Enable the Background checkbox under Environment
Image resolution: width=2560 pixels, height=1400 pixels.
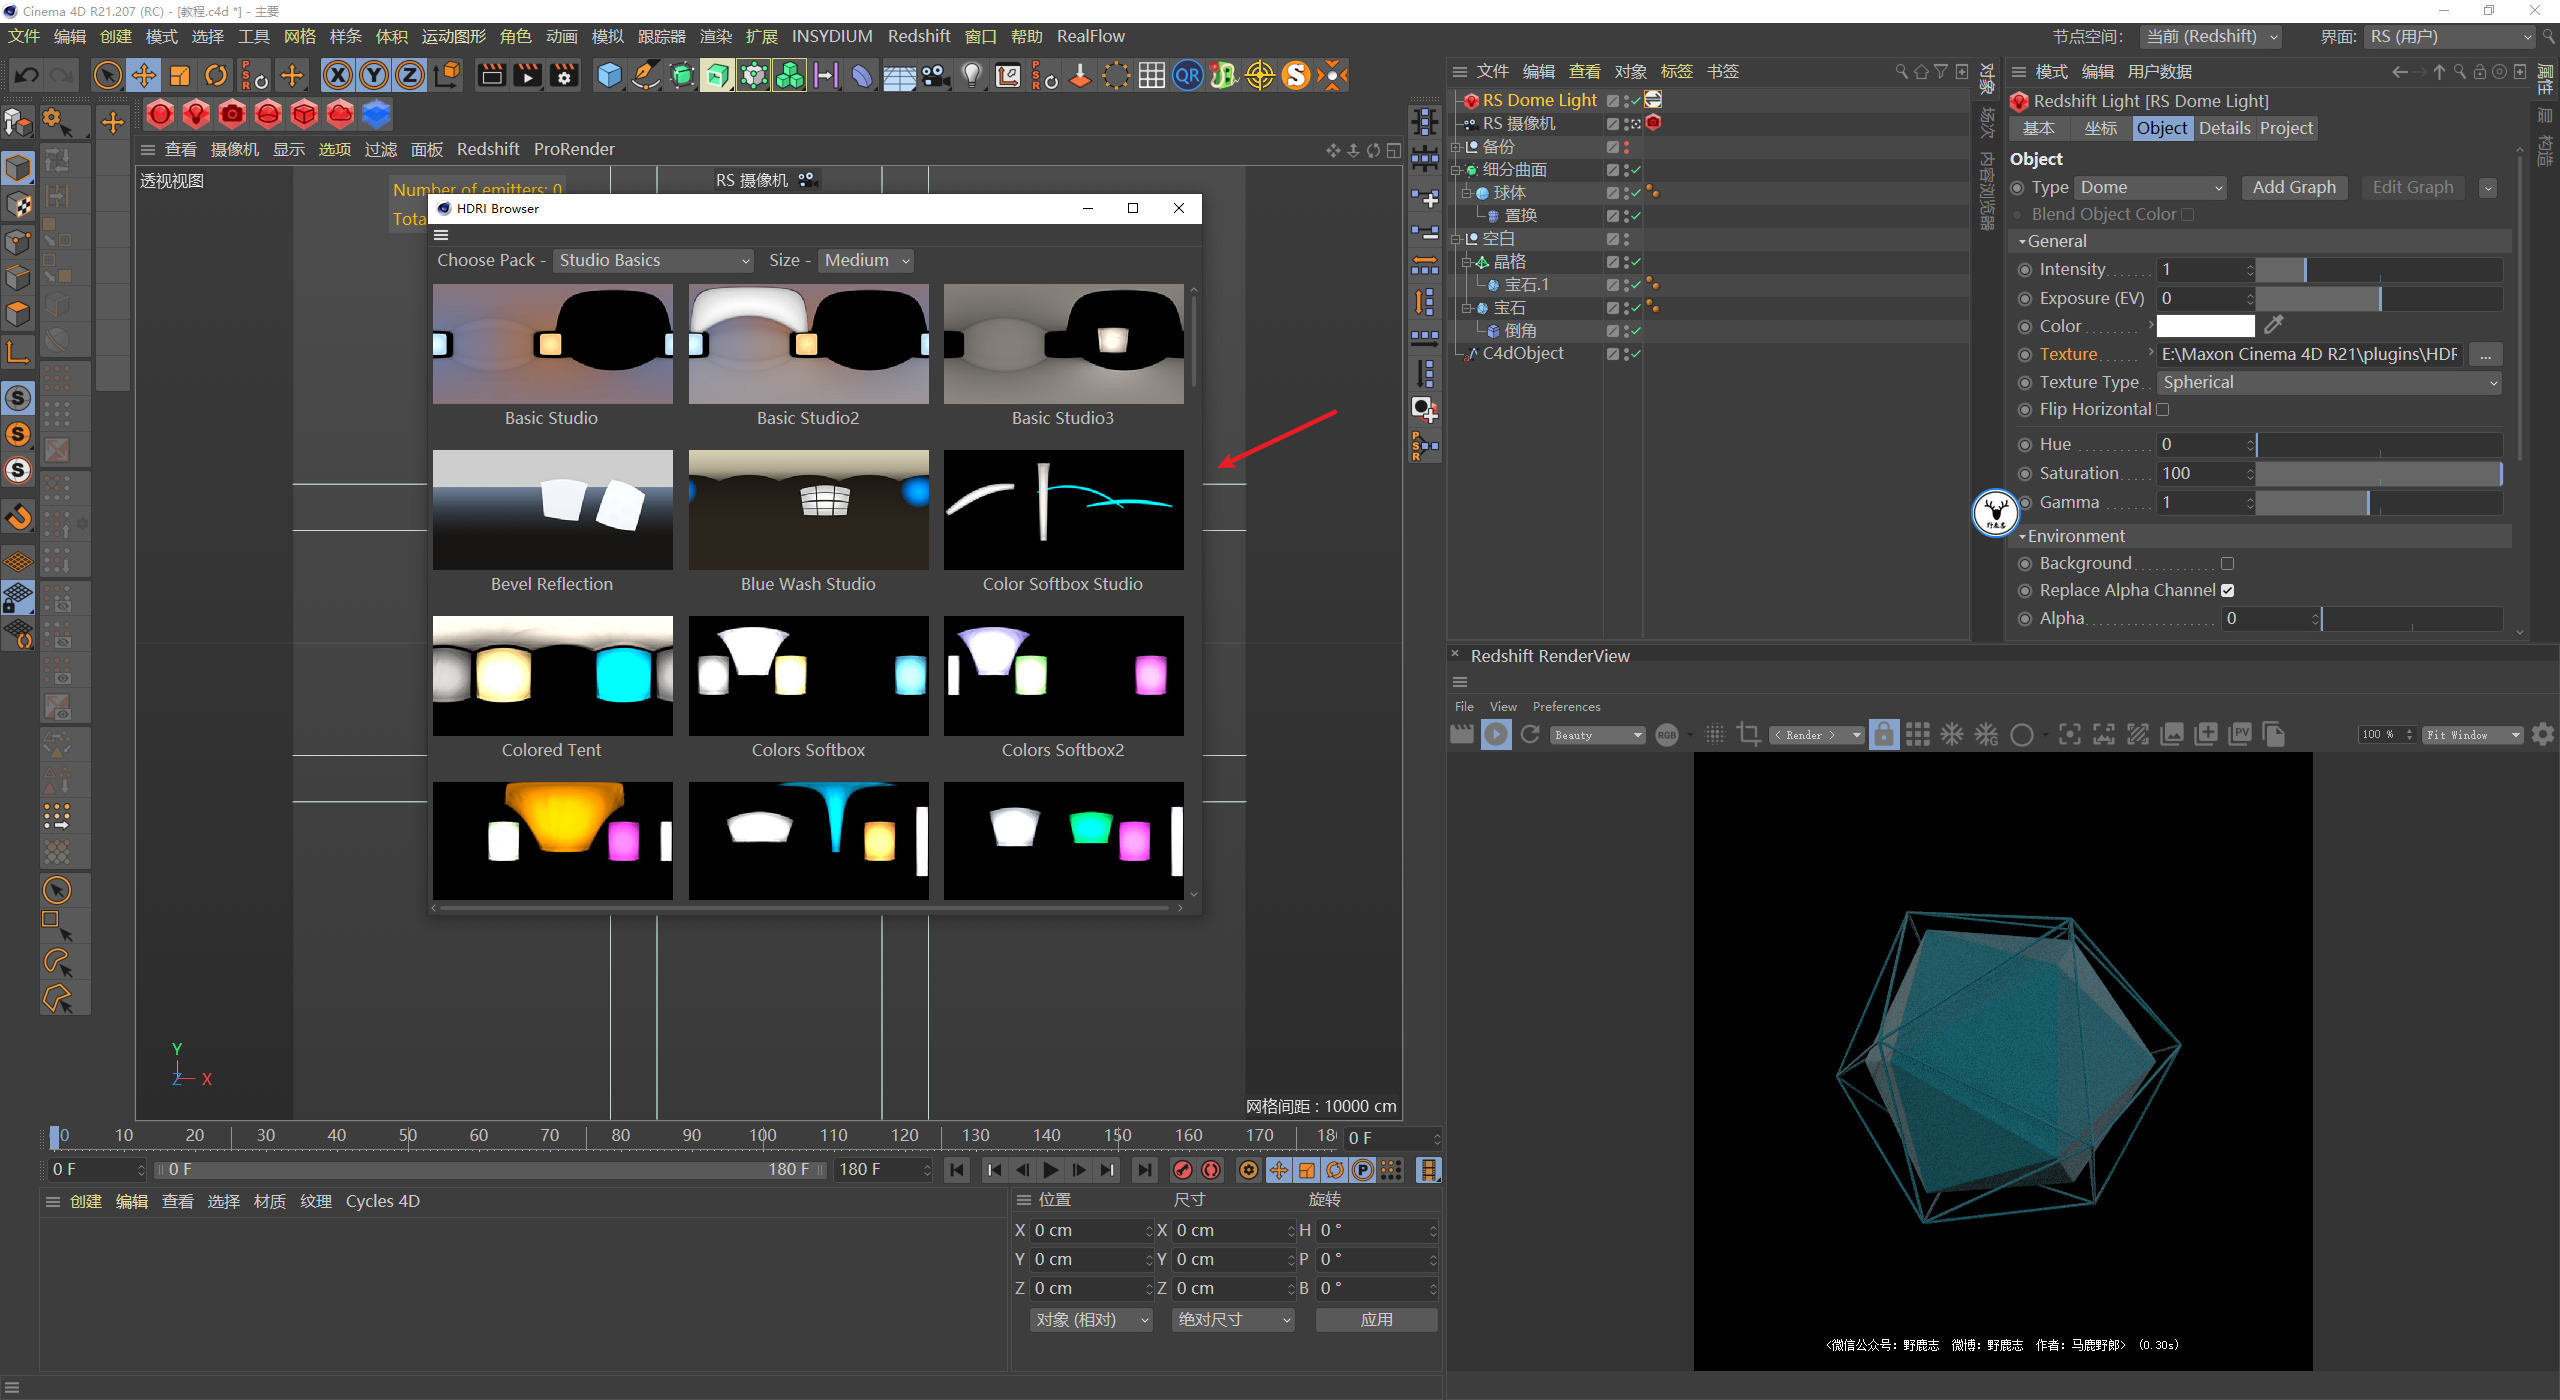[x=2227, y=564]
